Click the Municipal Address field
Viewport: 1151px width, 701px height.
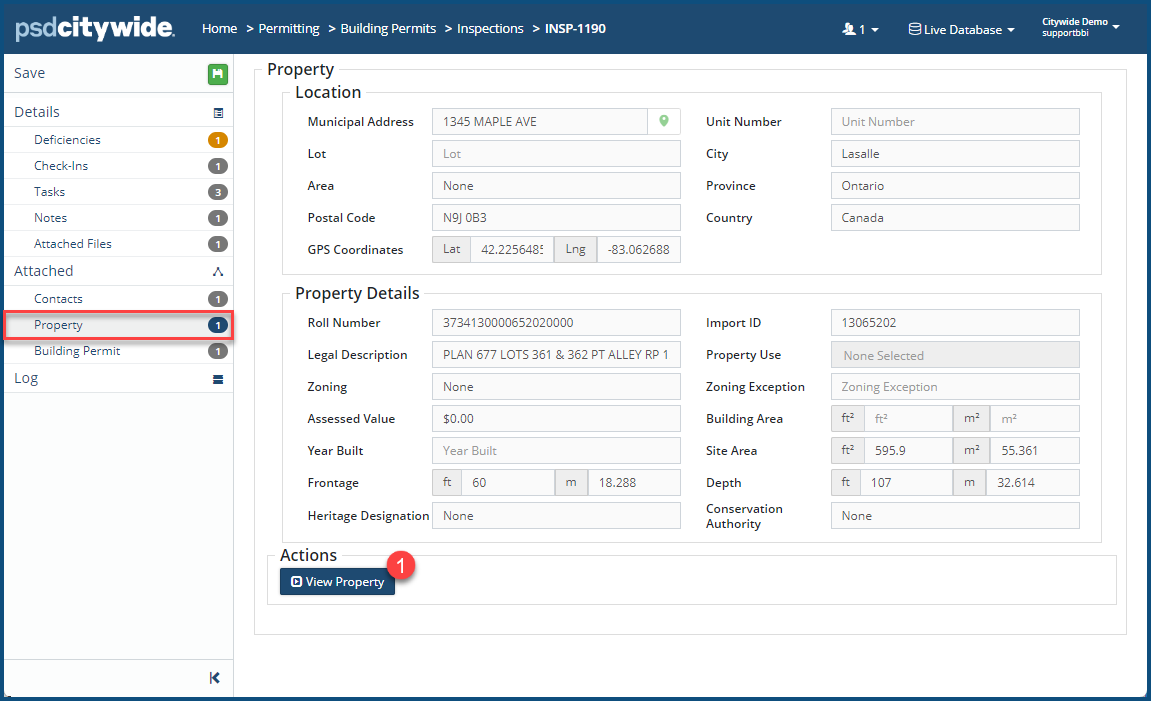pos(540,121)
